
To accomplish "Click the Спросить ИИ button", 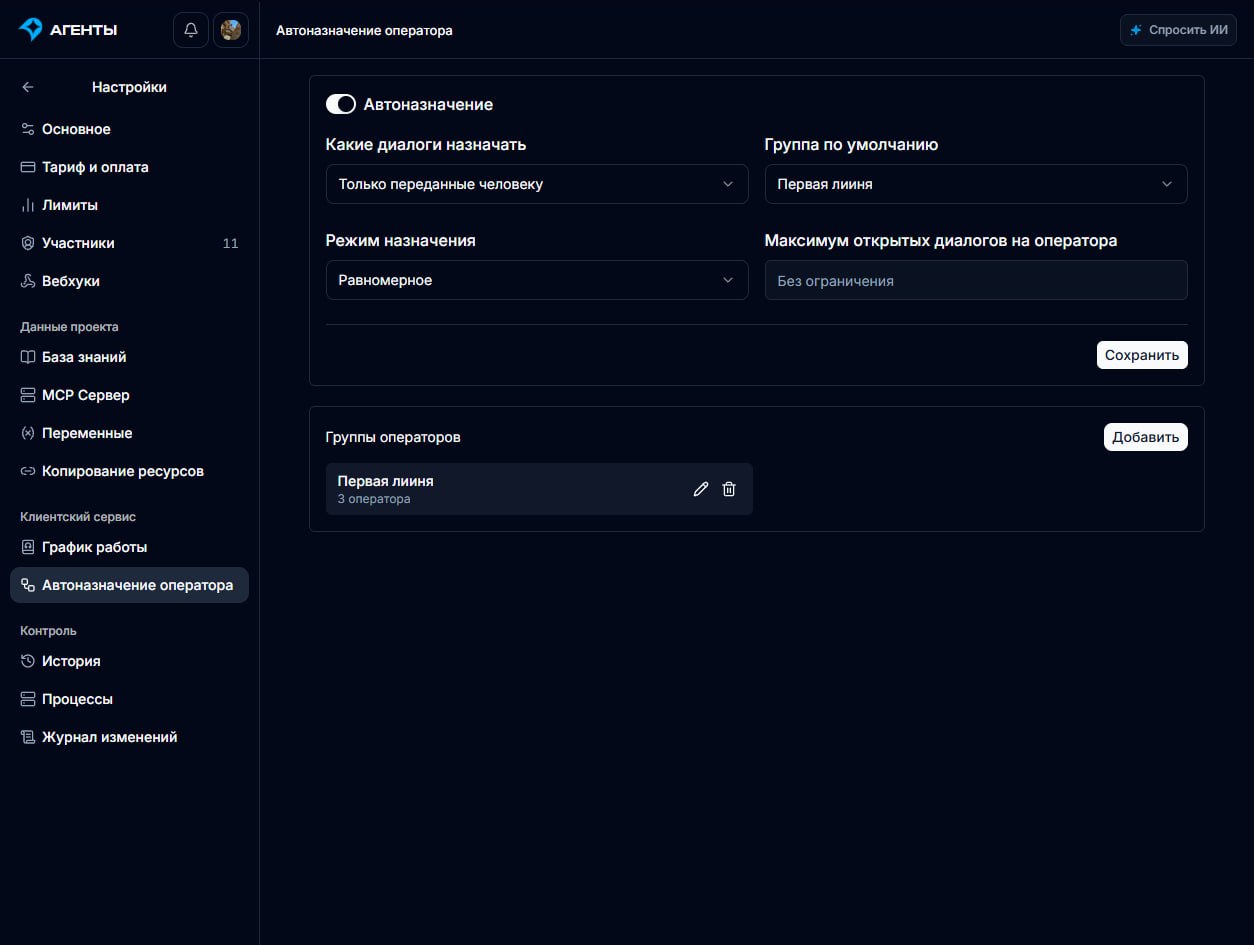I will click(x=1178, y=30).
